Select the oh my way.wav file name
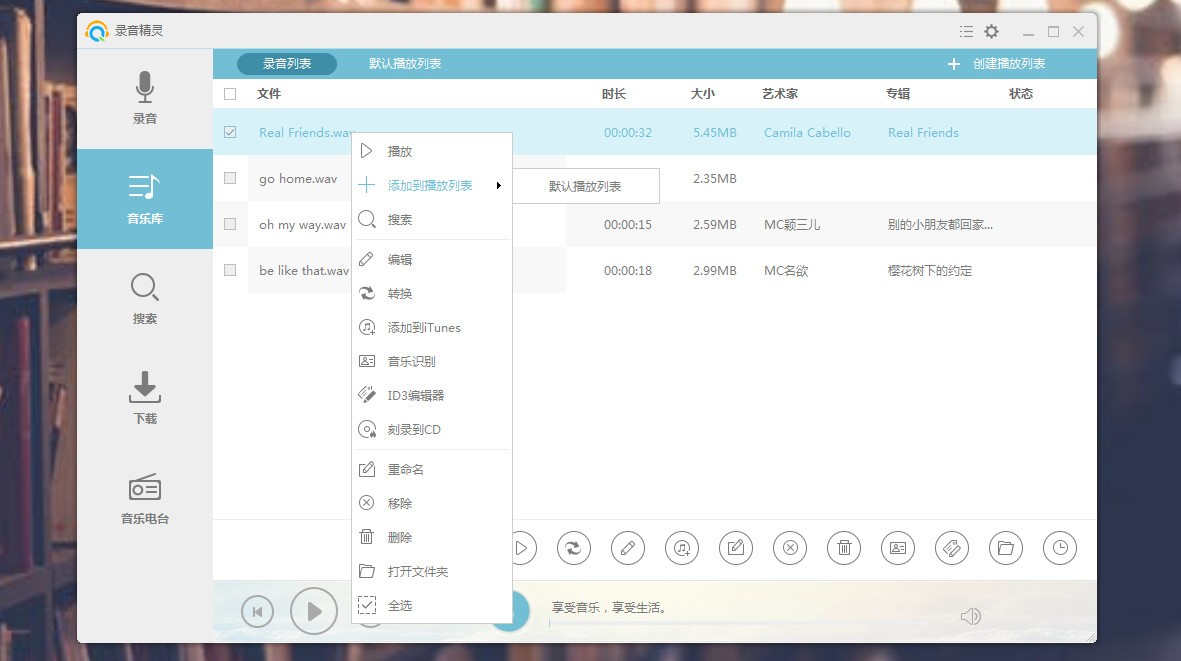The image size is (1181, 661). (303, 225)
